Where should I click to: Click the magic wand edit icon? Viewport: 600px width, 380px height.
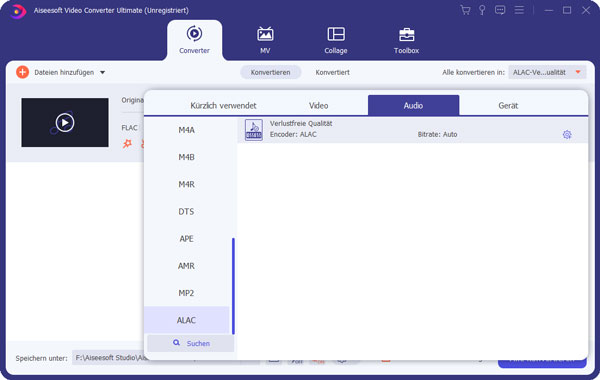point(127,144)
